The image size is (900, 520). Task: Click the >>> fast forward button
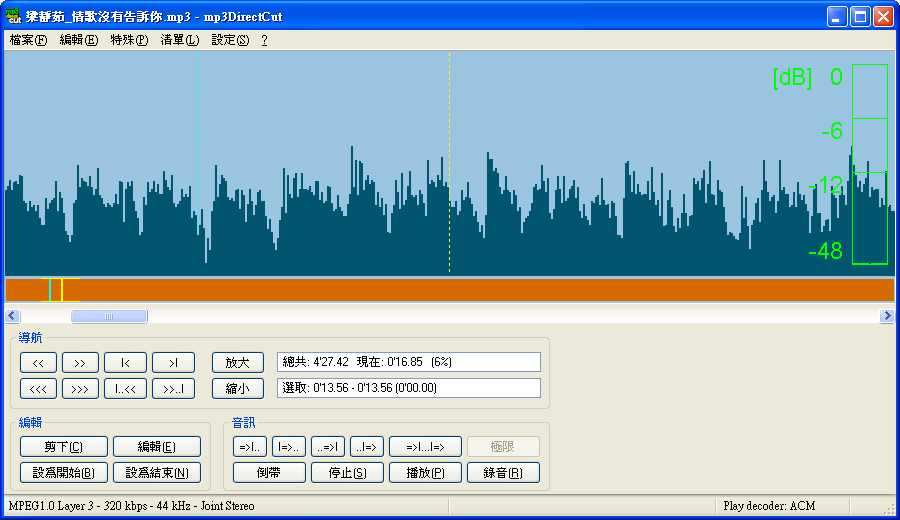80,389
